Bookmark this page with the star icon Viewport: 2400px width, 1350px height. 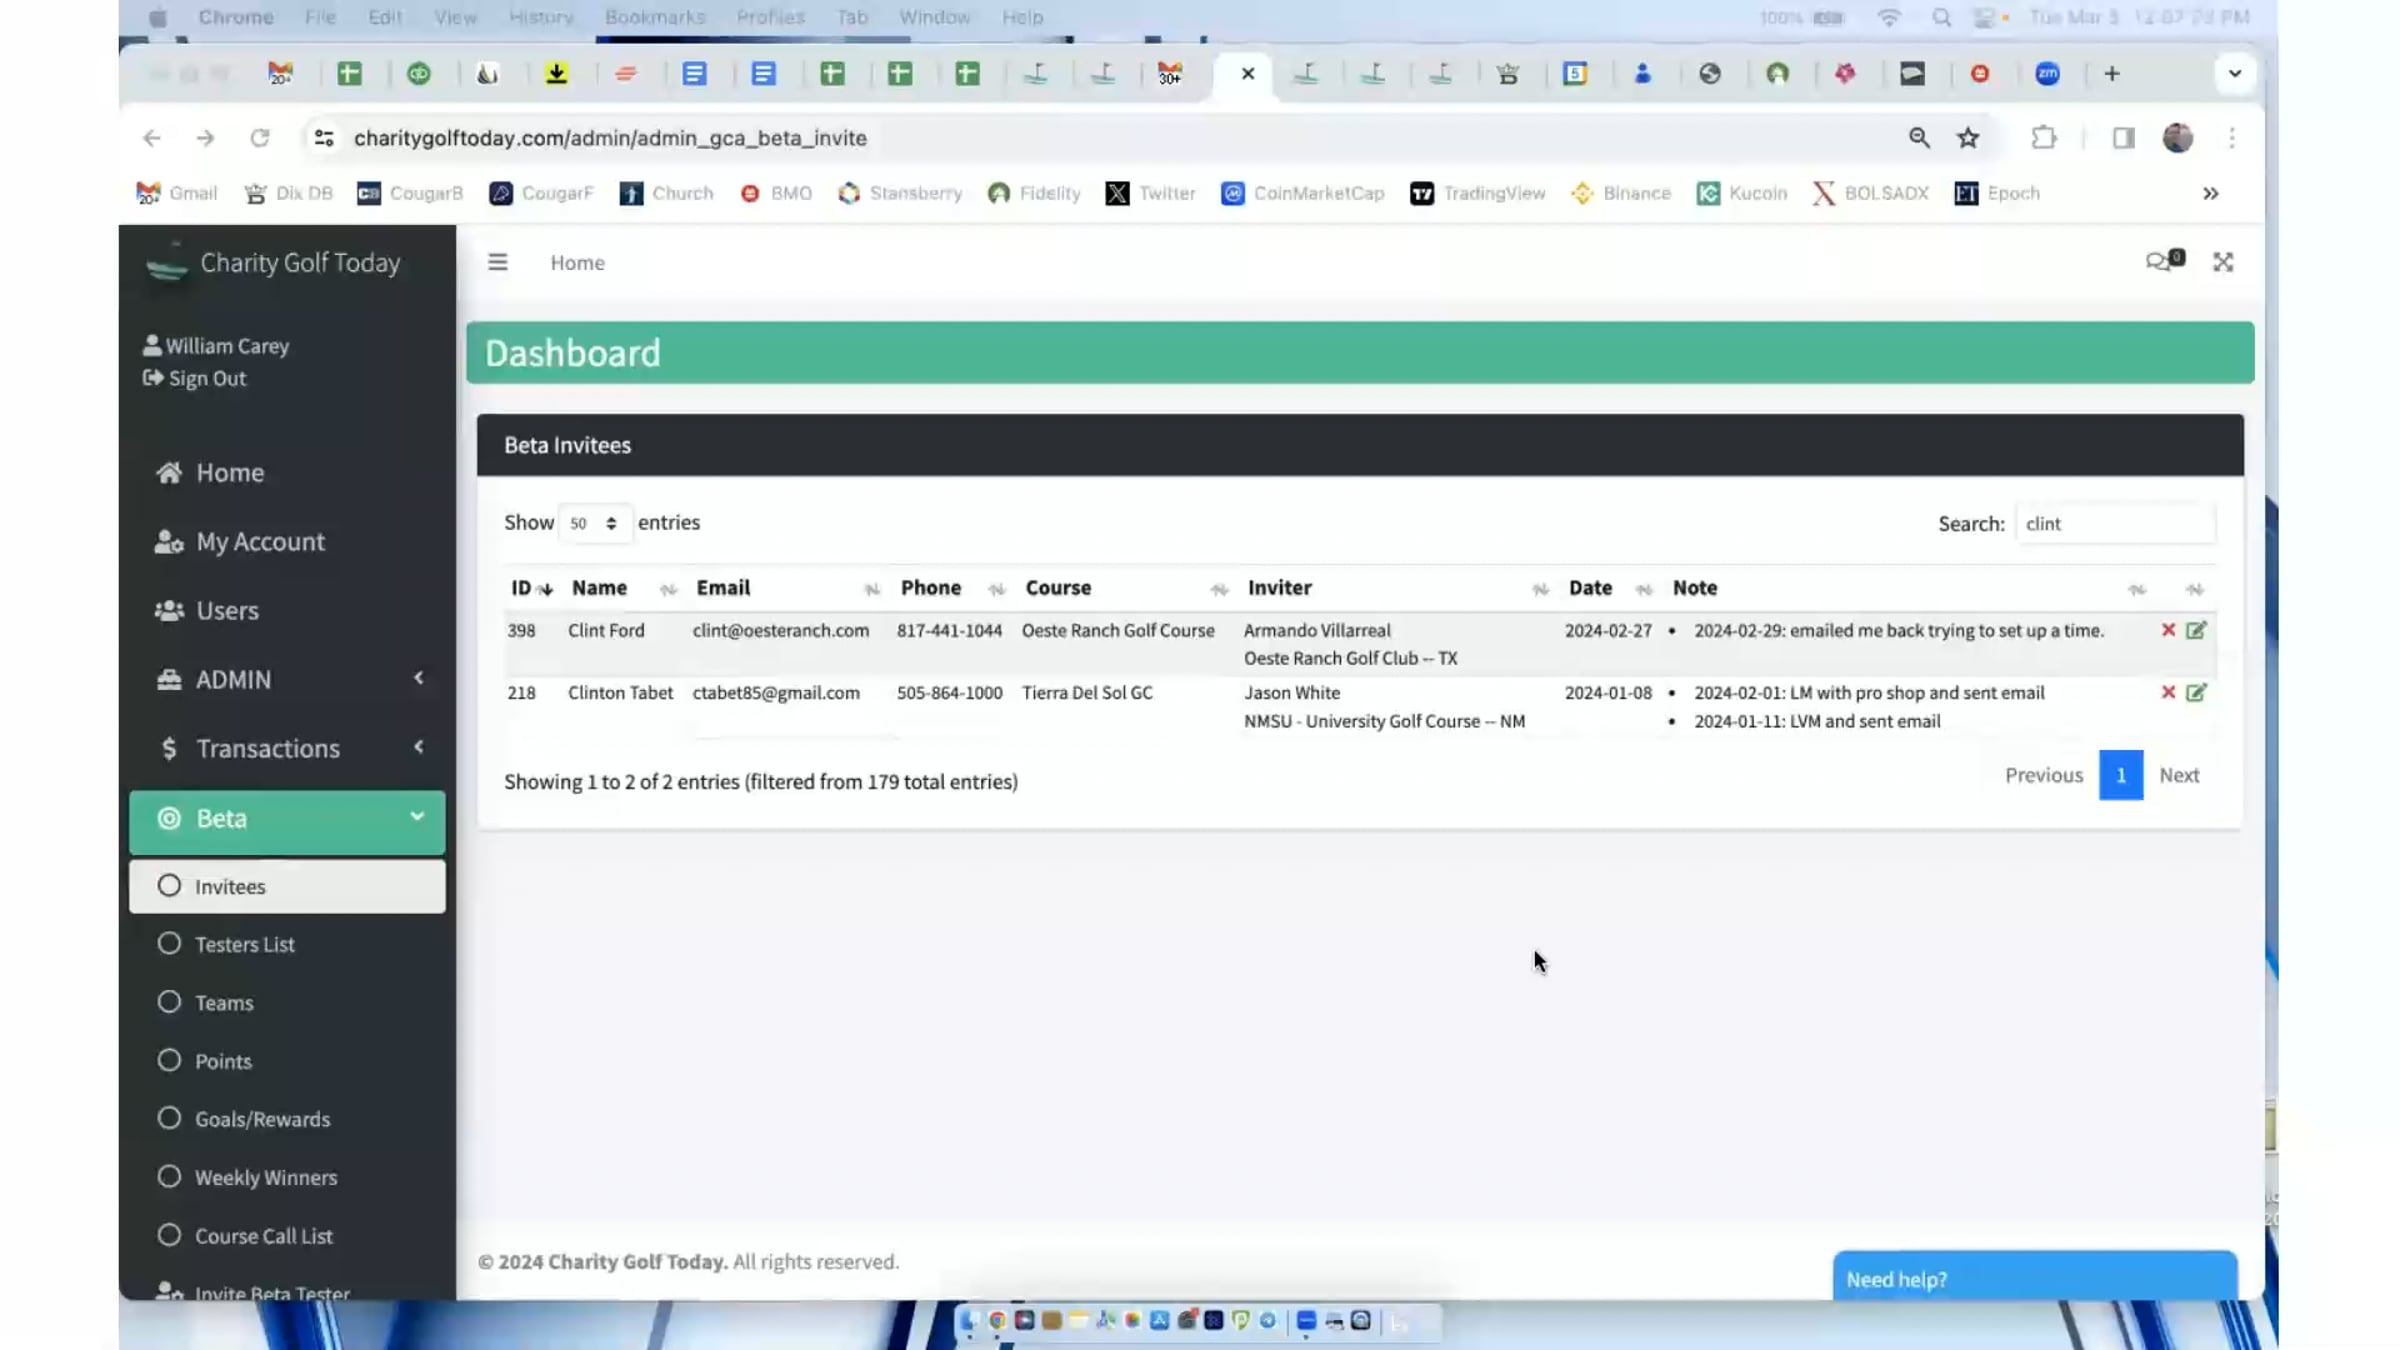[x=1967, y=138]
